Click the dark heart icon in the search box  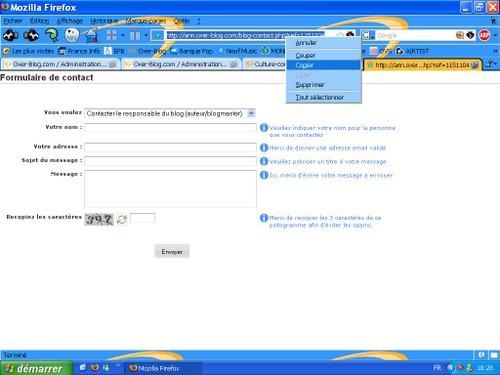[470, 35]
